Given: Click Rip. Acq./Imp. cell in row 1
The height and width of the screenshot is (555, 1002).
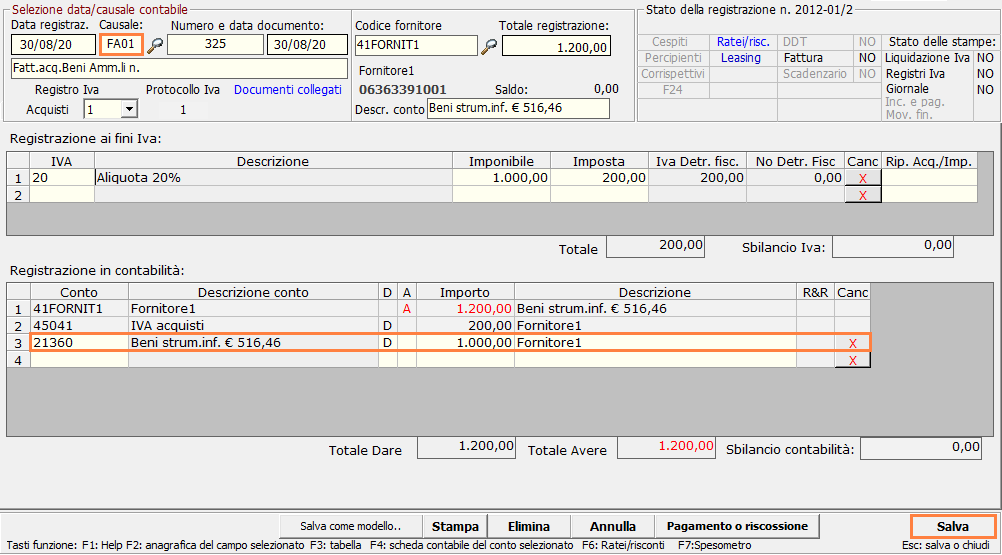Looking at the screenshot, I should [x=929, y=178].
